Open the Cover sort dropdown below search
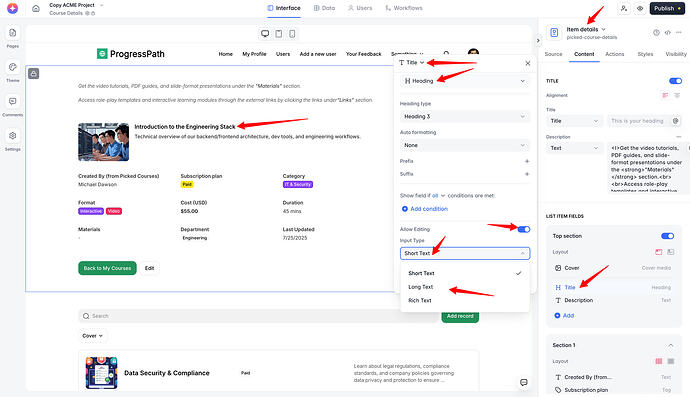Screen dimensions: 690x397 [x=92, y=336]
